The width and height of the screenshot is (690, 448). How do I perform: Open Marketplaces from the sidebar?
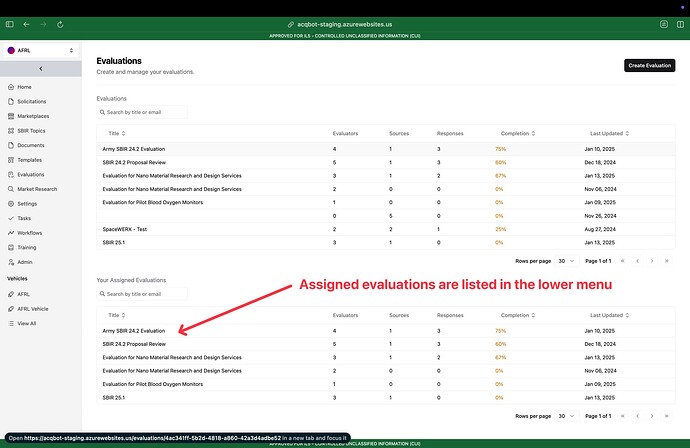[33, 116]
